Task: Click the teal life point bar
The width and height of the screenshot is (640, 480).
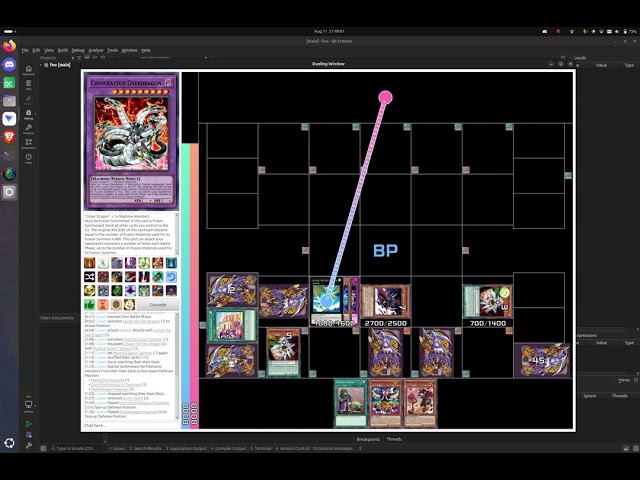Action: [186, 285]
